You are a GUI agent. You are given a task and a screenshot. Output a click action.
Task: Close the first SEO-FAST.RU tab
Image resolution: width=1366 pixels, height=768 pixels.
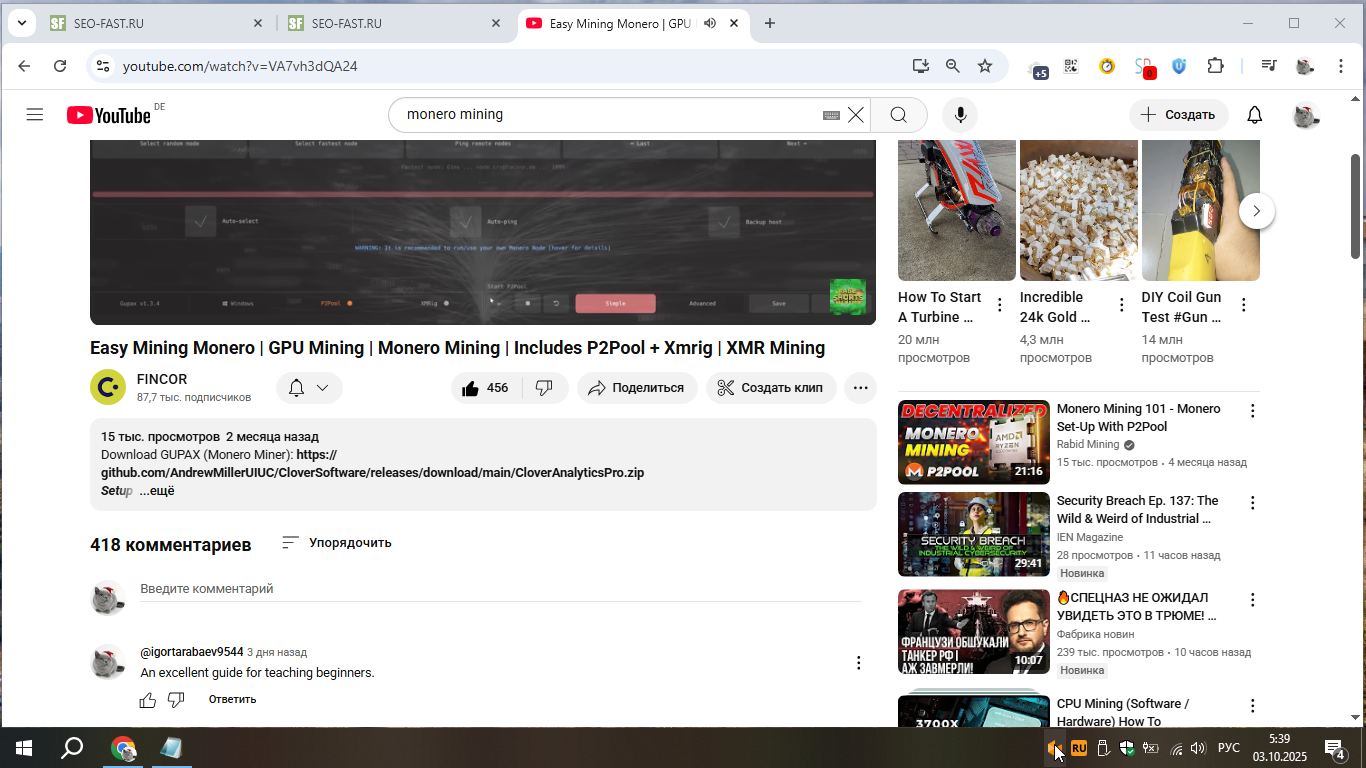[x=258, y=23]
